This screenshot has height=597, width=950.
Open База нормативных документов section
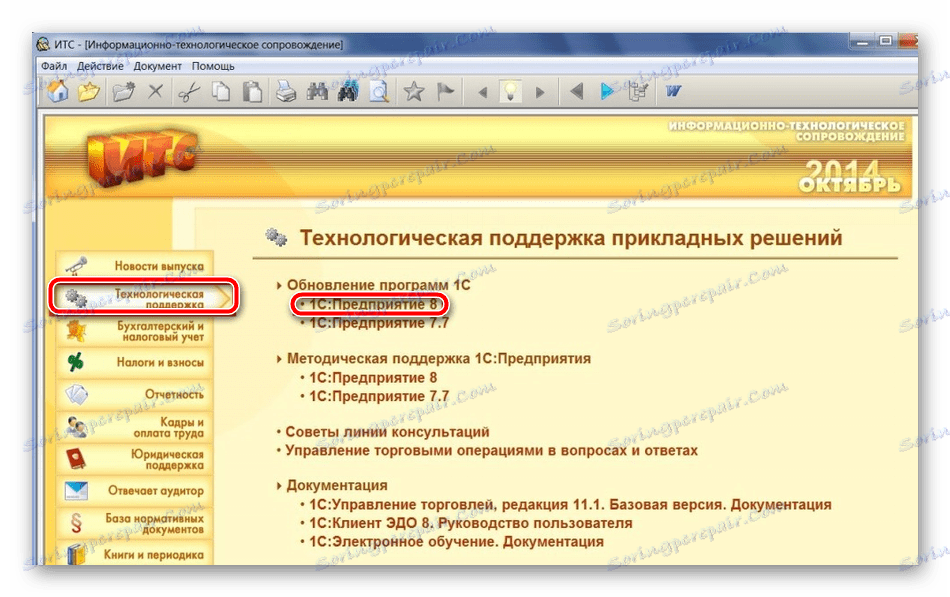pos(135,523)
